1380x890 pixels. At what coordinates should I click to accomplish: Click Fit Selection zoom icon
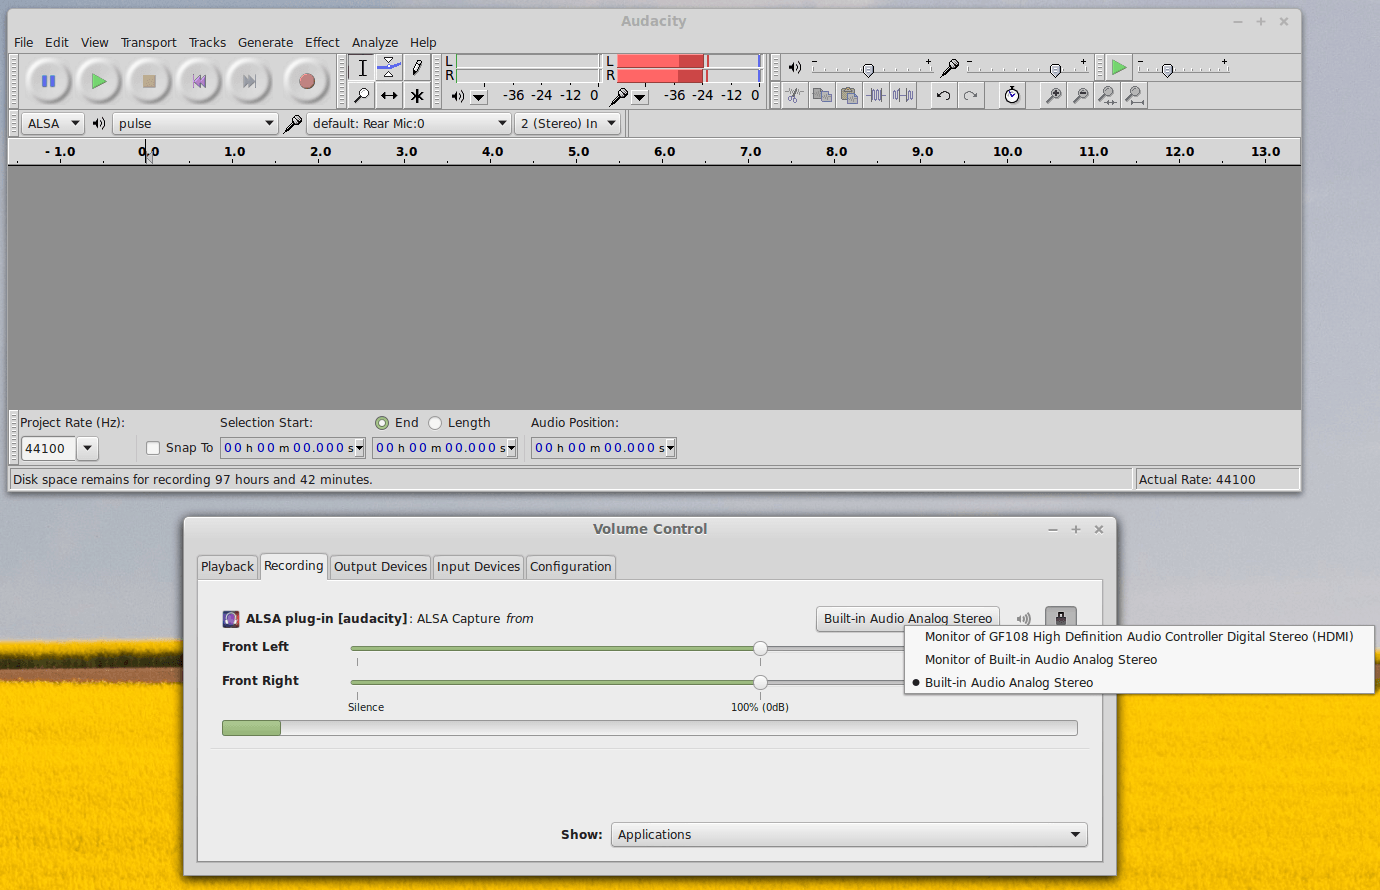coord(1107,95)
